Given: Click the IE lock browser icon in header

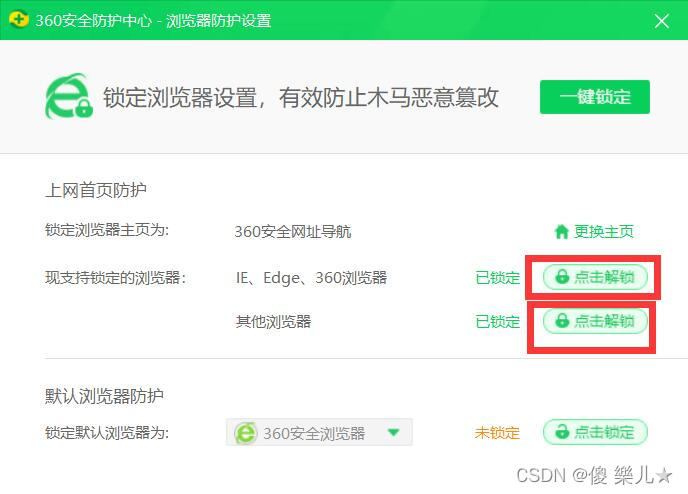Looking at the screenshot, I should point(69,96).
